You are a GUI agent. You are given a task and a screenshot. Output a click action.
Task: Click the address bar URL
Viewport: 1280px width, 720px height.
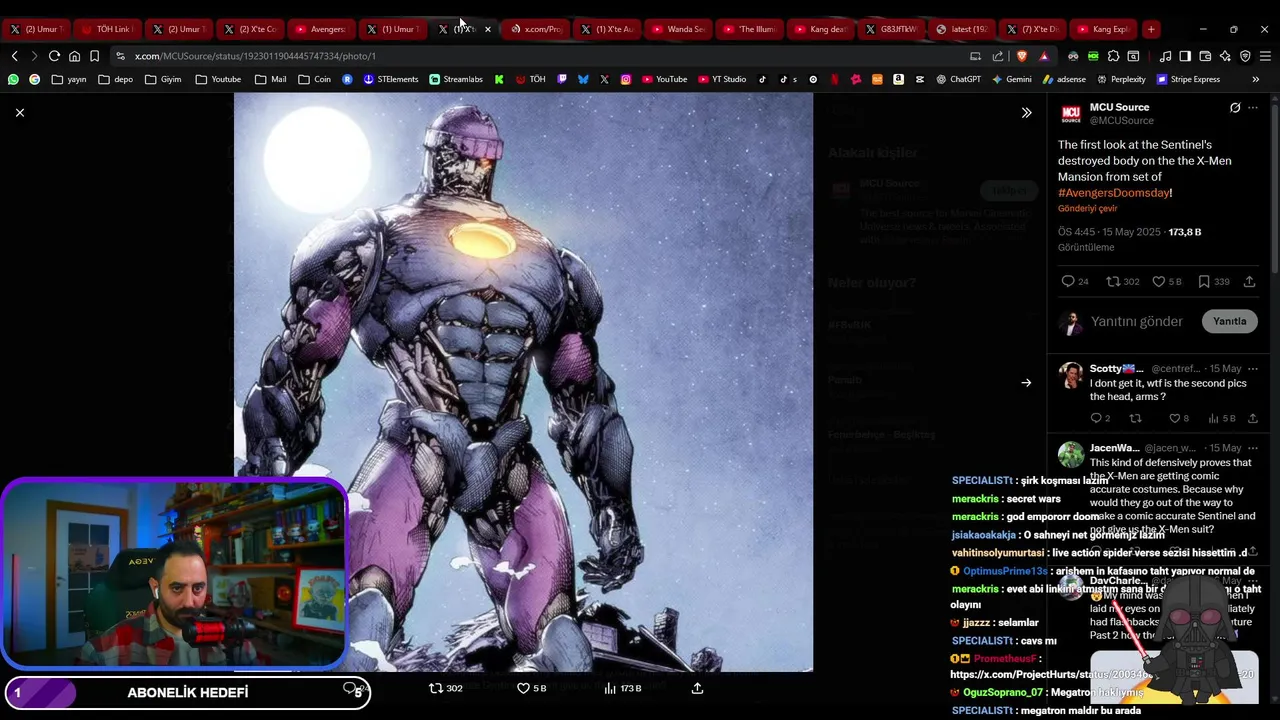pyautogui.click(x=256, y=56)
